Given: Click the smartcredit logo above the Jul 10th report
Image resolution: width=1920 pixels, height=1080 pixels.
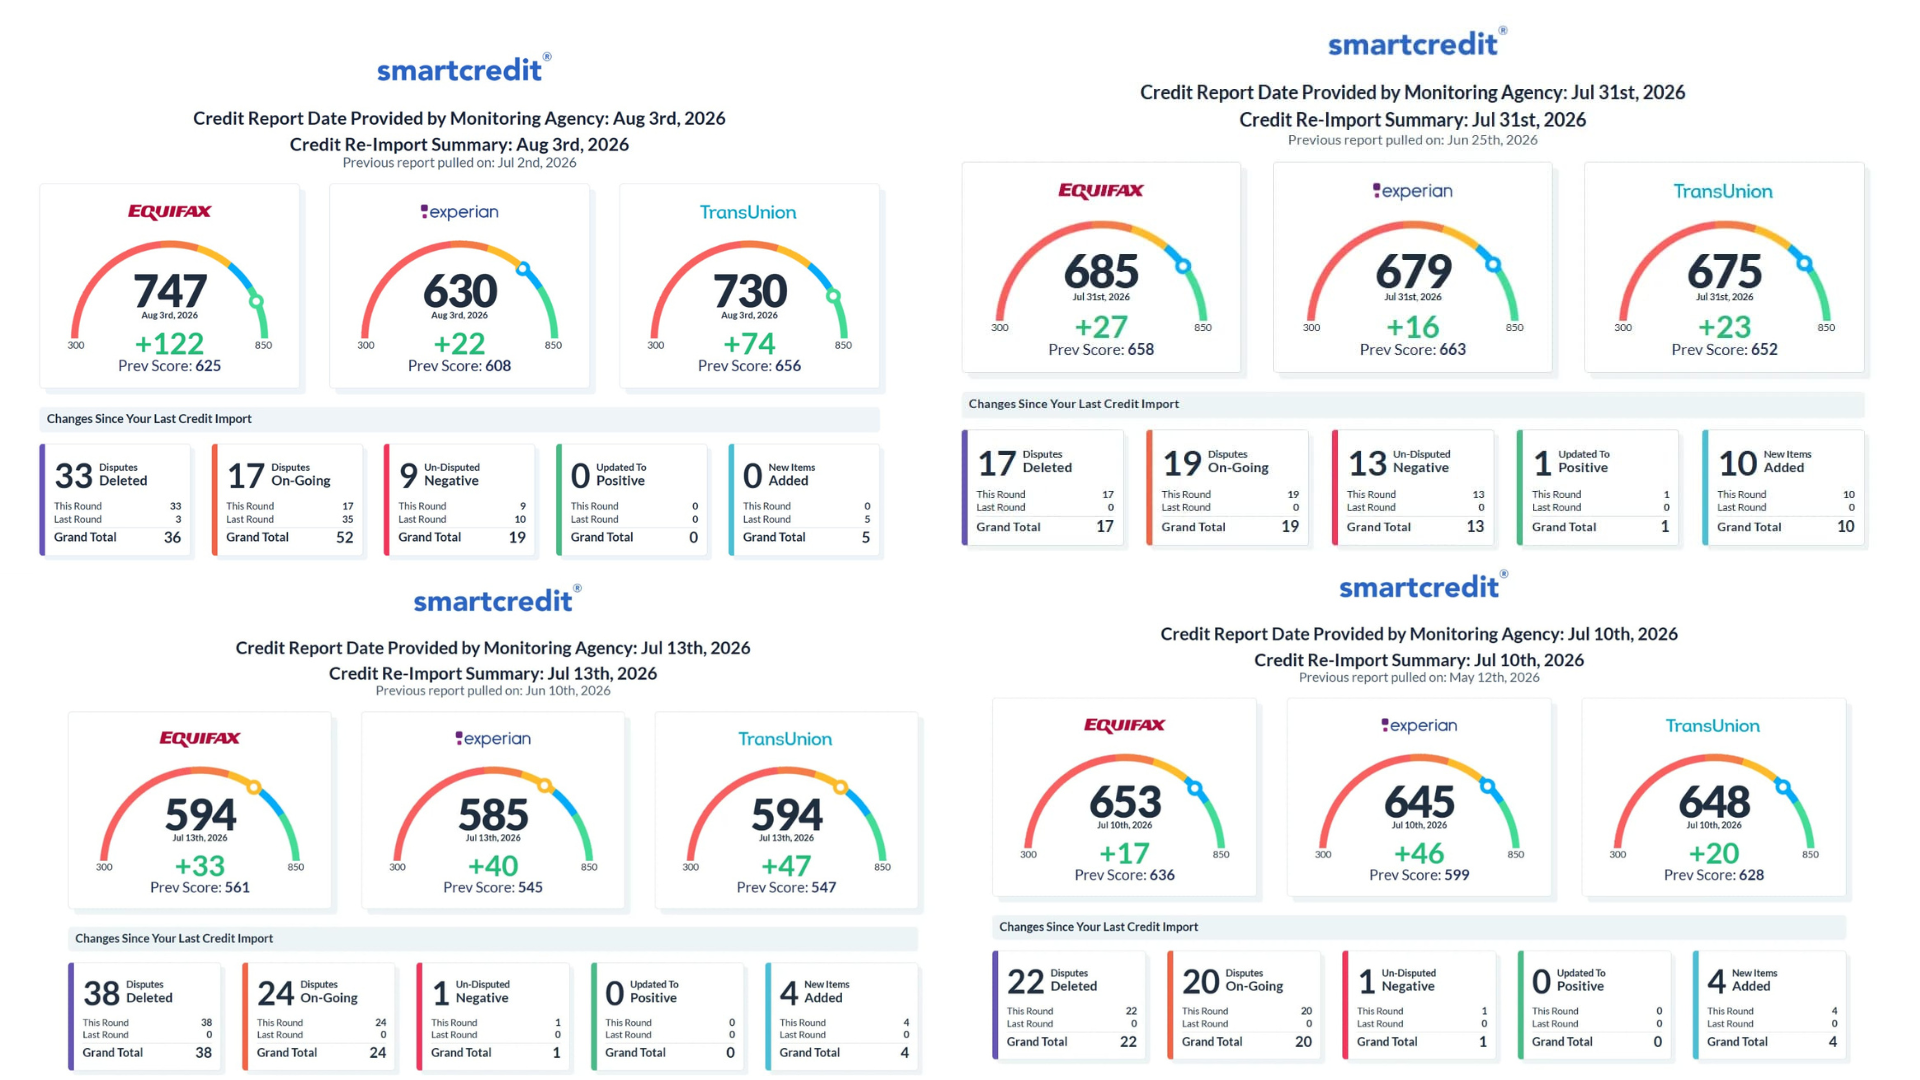Looking at the screenshot, I should (1422, 585).
